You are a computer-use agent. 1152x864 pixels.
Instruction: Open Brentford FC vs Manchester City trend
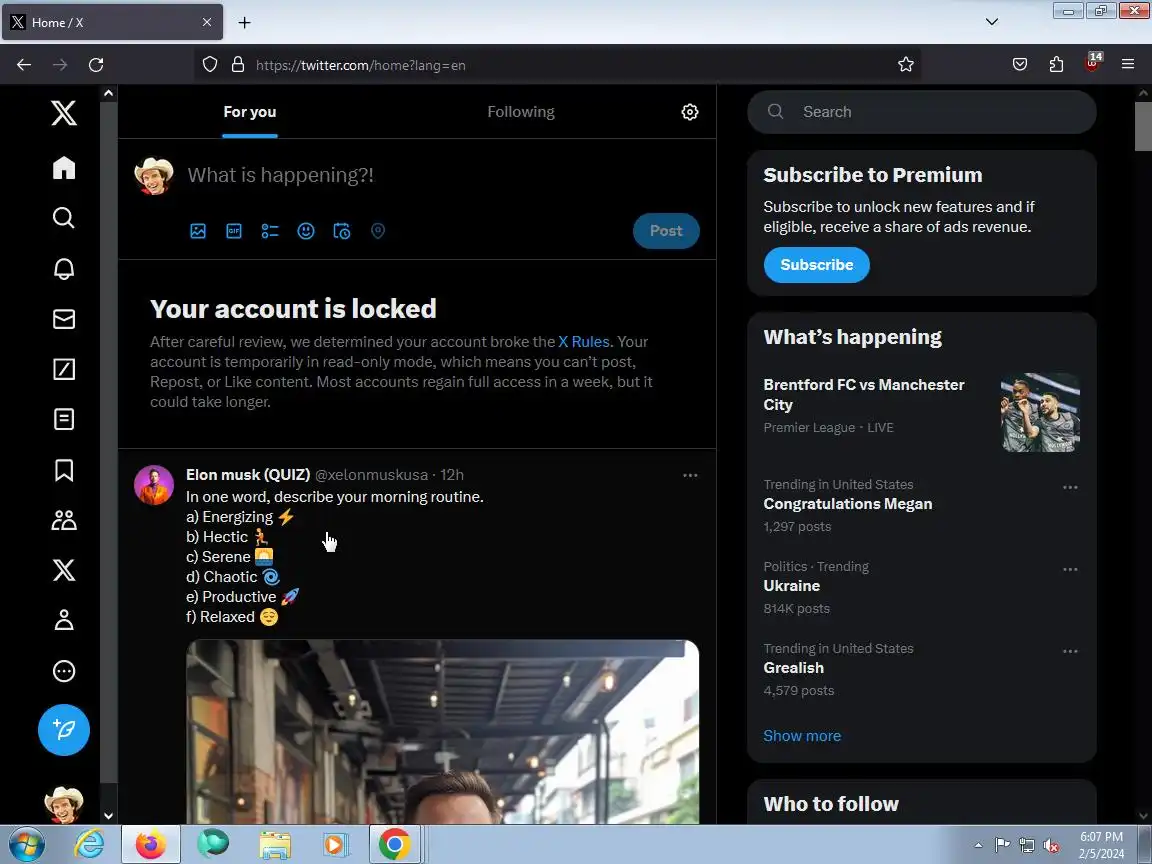[921, 411]
